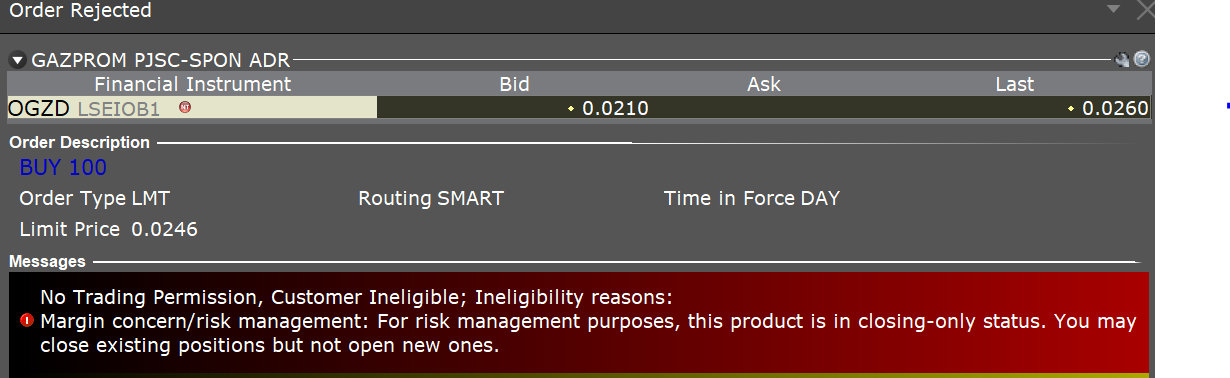Viewport: 1230px width, 378px height.
Task: Close the Order Rejected window
Action: click(1145, 10)
